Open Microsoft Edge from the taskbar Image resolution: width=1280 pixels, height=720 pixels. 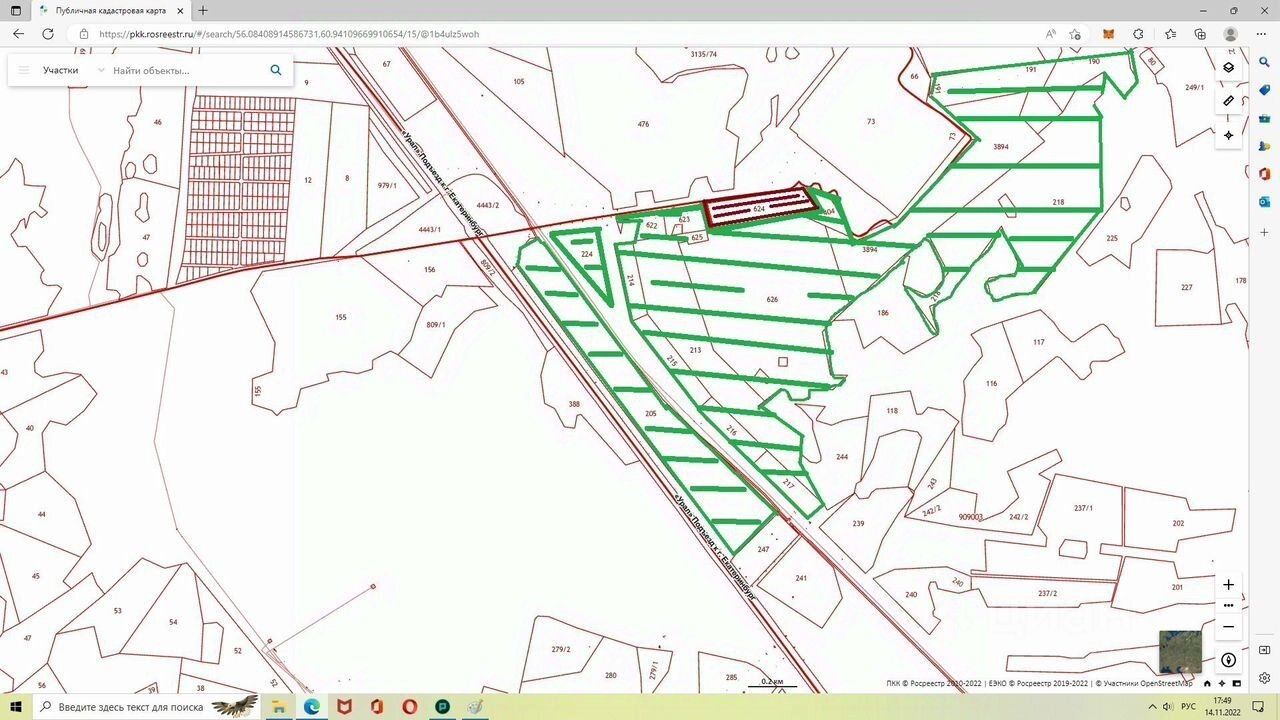coord(312,707)
